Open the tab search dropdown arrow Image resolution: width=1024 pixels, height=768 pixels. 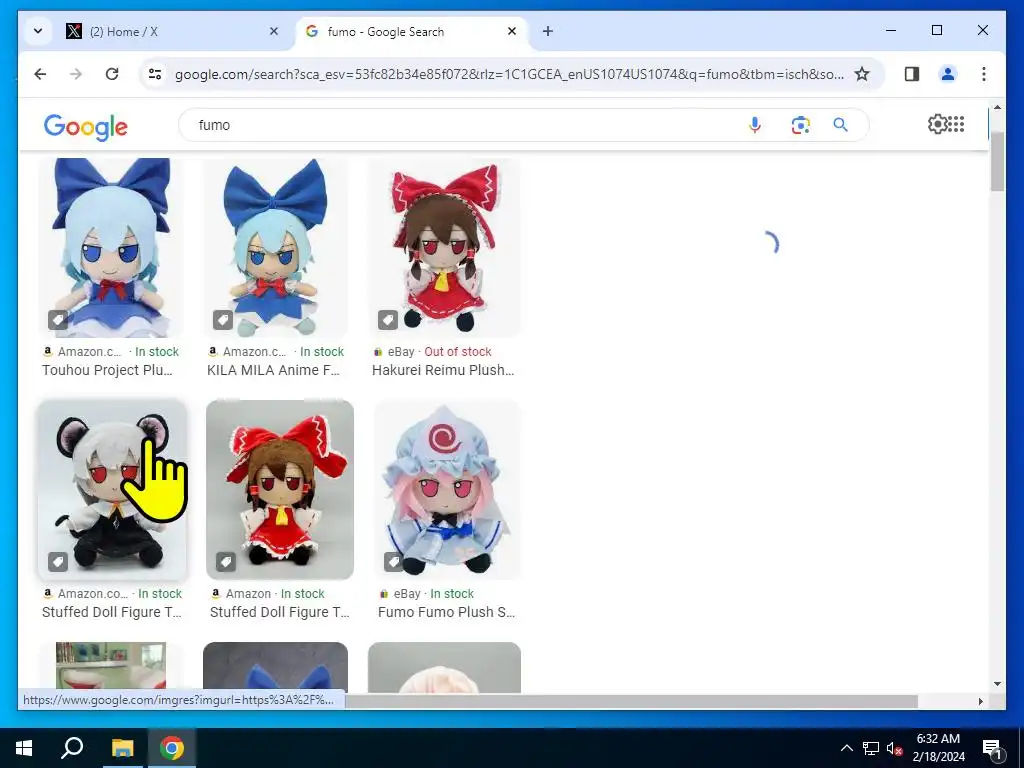point(38,31)
